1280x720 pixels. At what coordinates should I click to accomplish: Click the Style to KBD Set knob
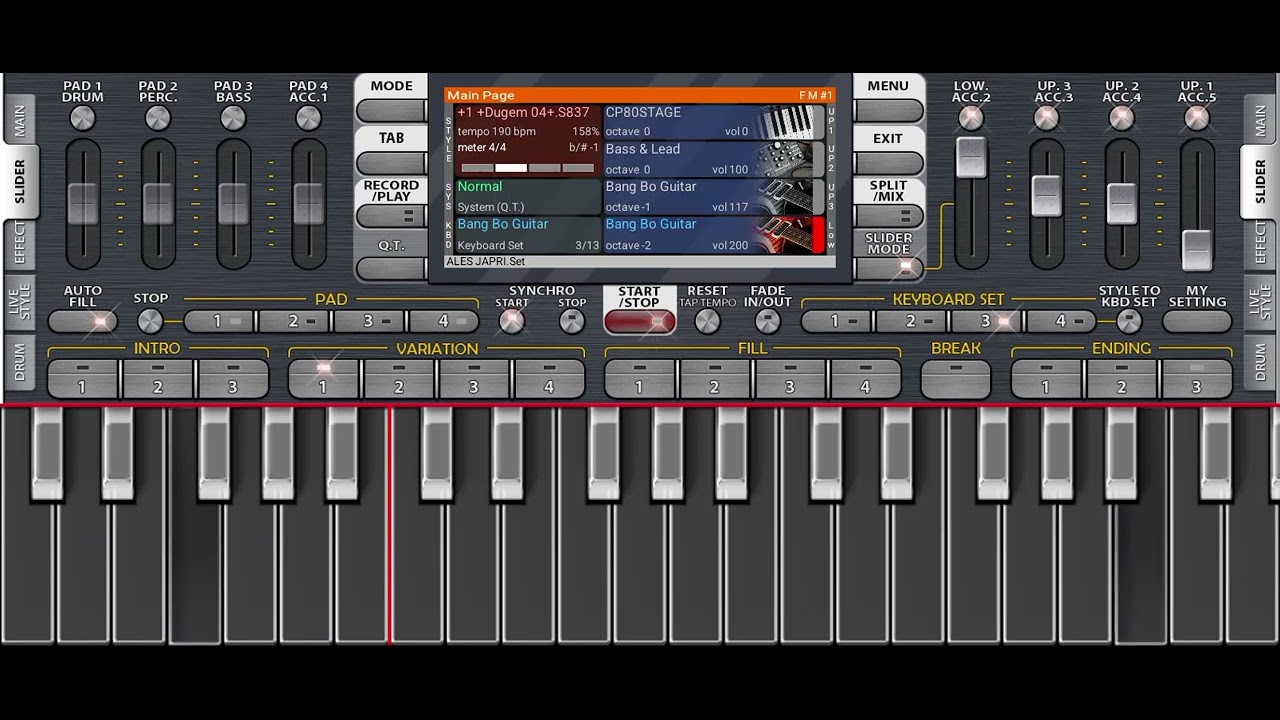(x=1129, y=321)
